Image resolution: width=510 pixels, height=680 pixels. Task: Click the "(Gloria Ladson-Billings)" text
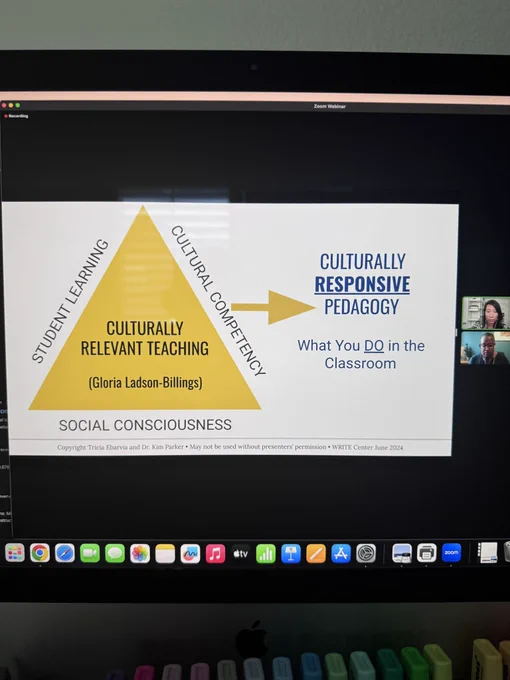click(x=145, y=382)
